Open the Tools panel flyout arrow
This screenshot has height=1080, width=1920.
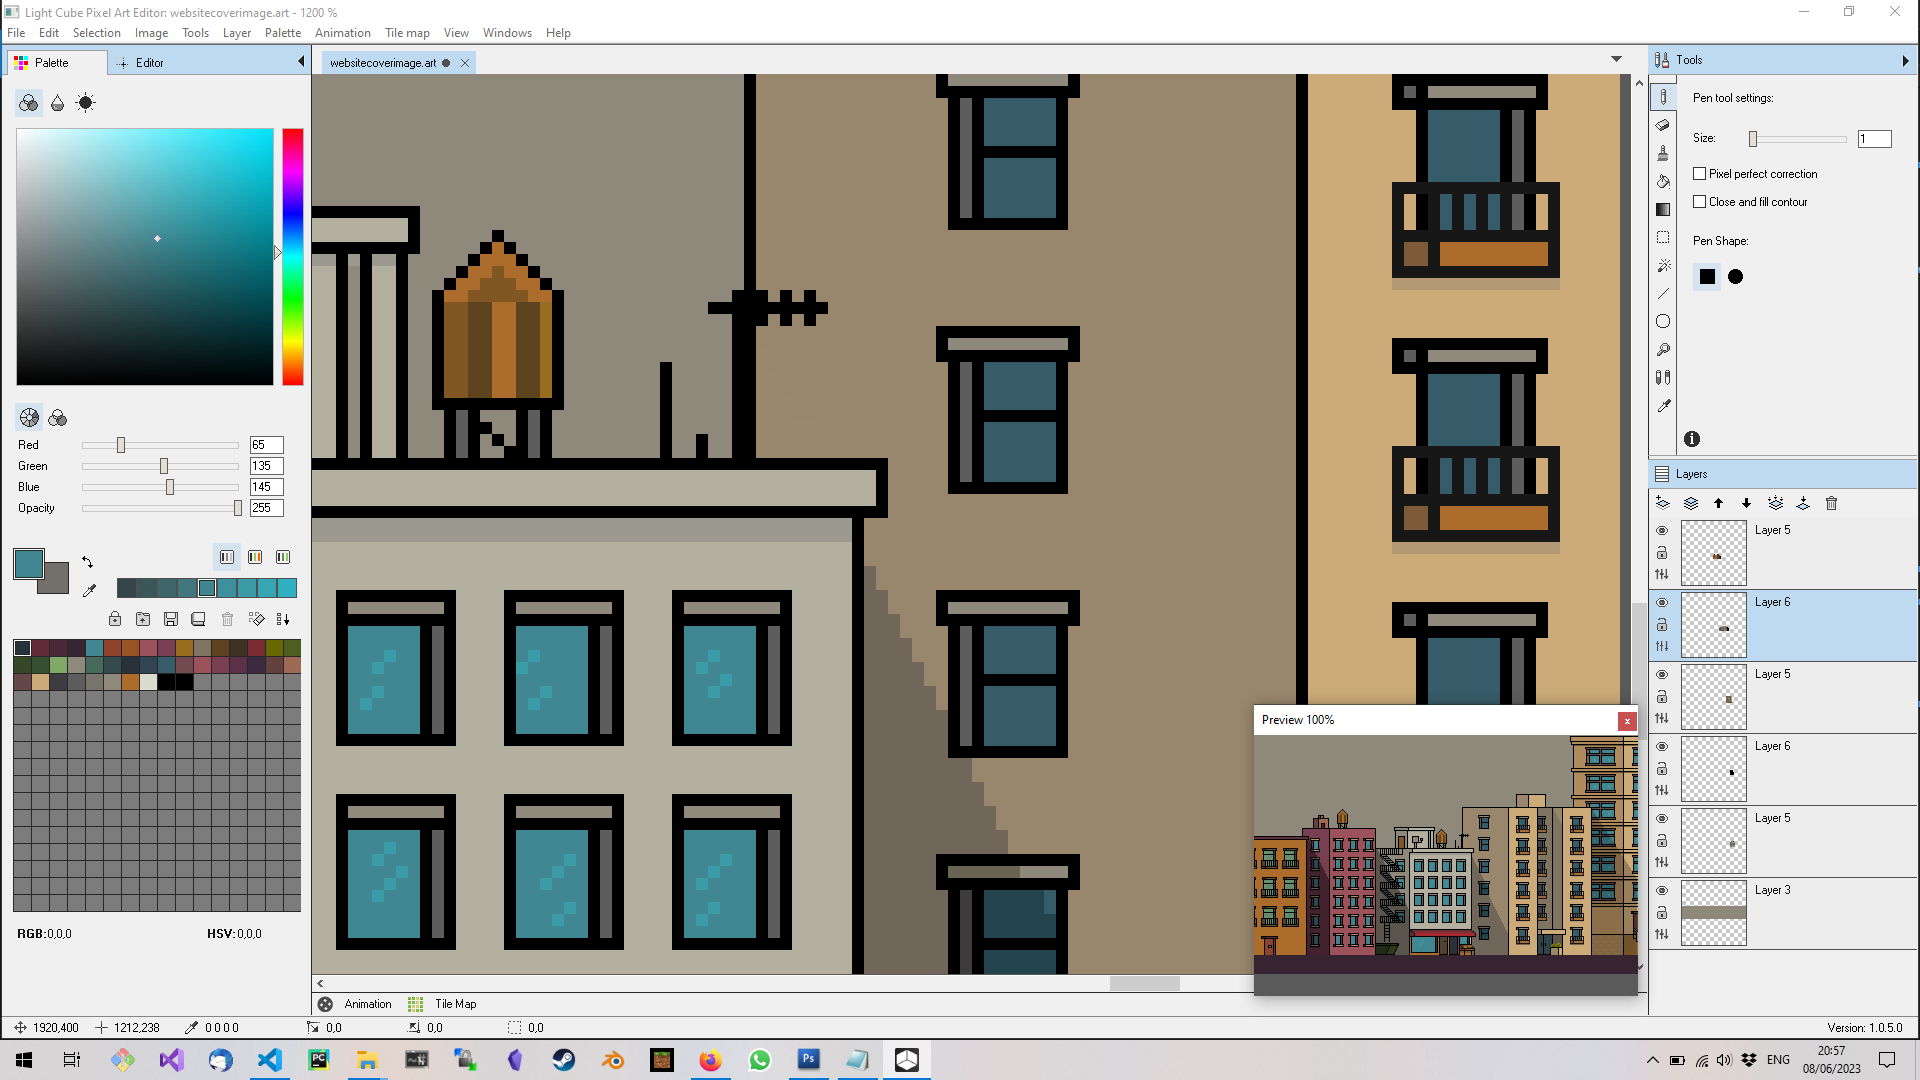1905,60
